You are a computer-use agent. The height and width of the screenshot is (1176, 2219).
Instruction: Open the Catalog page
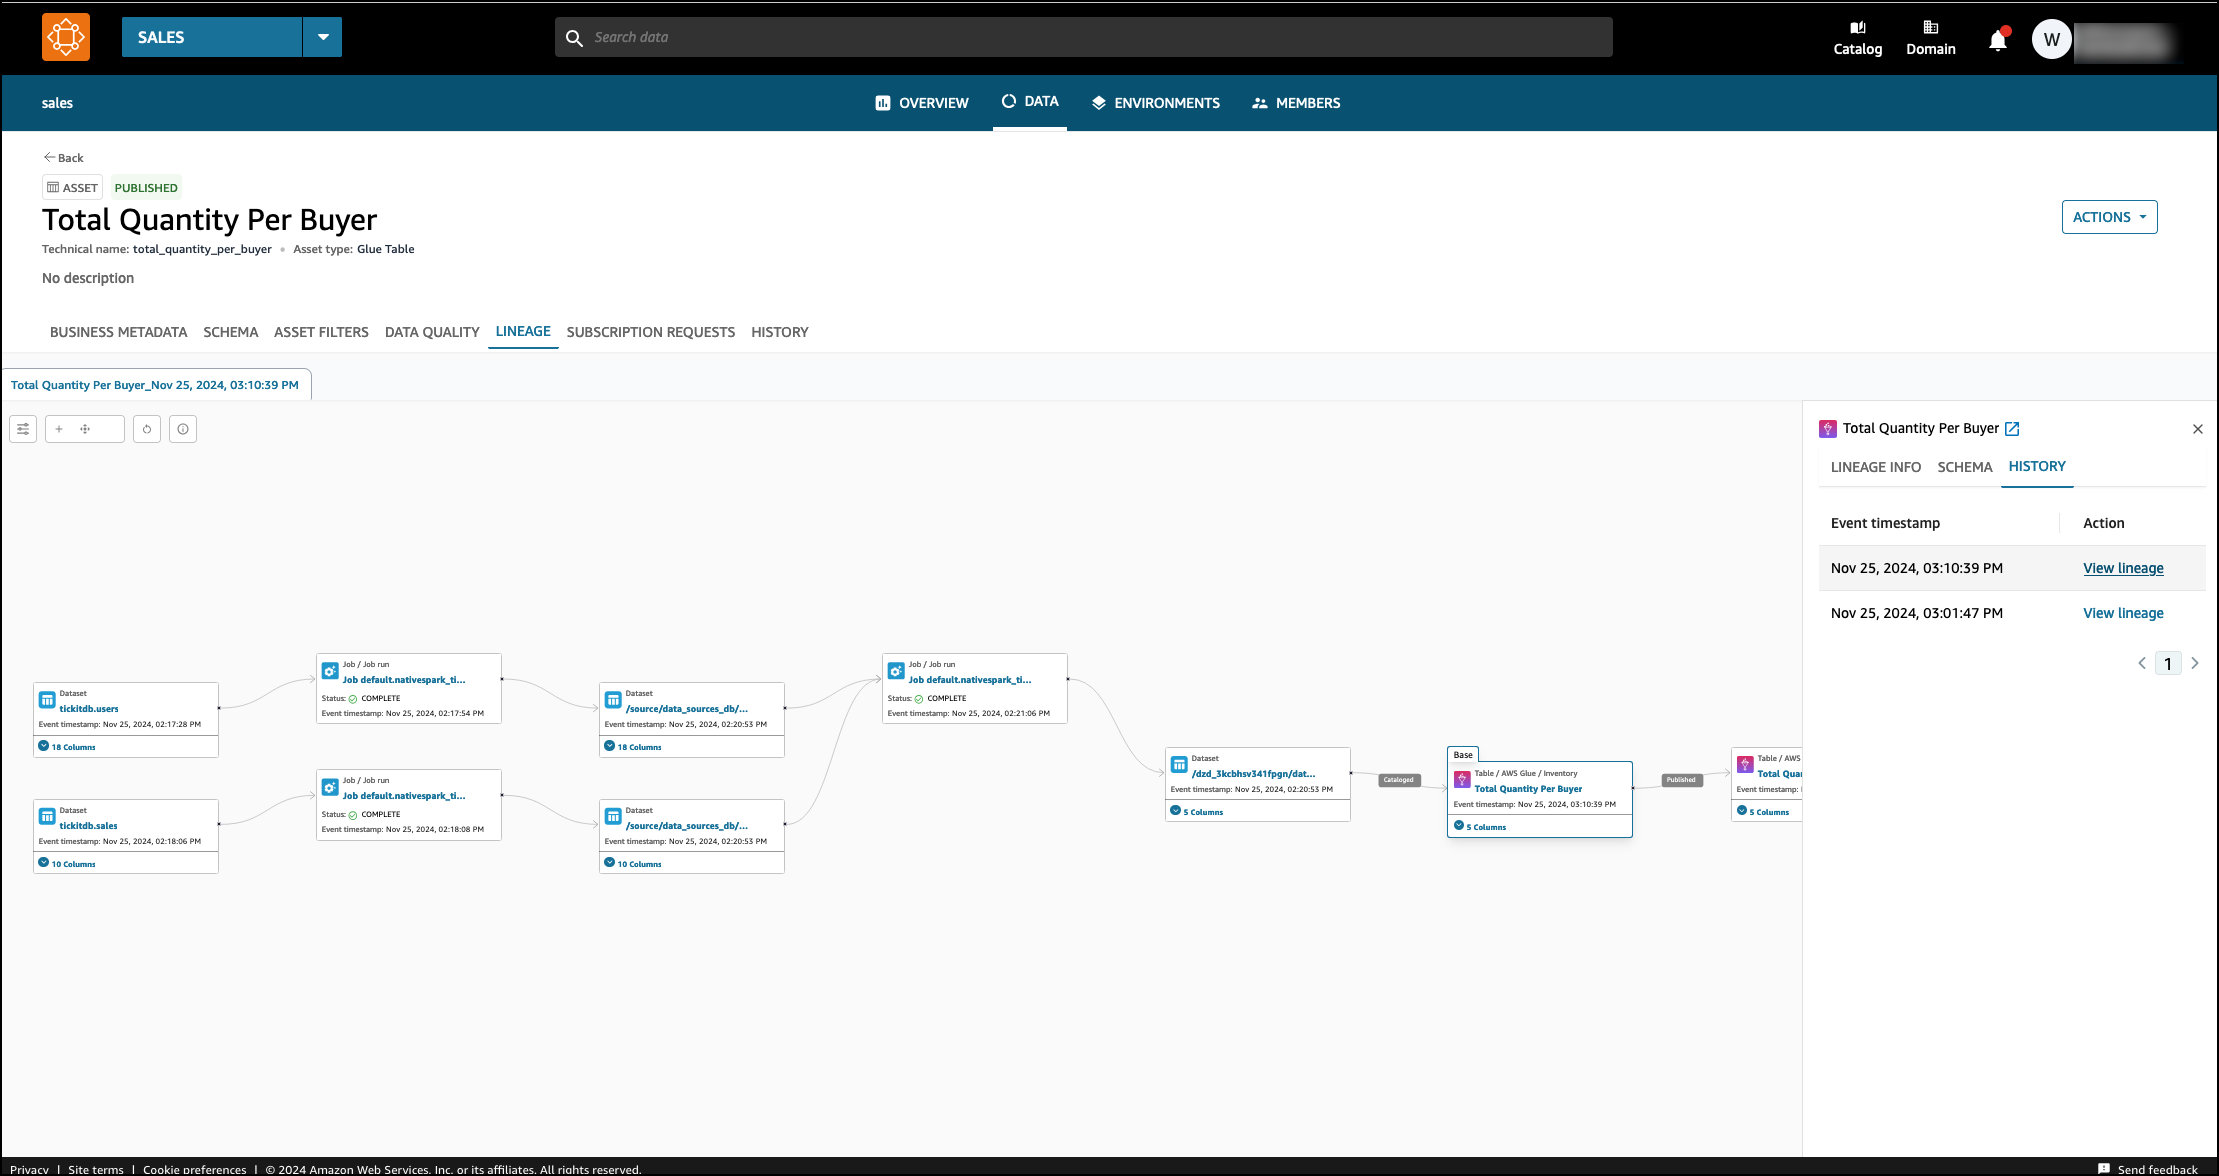(1857, 38)
